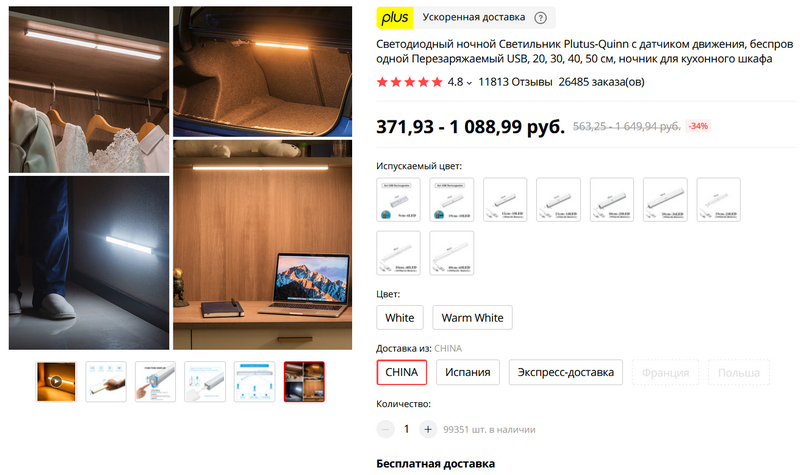Expand the 4.8 rating dropdown chevron
The width and height of the screenshot is (800, 475).
469,83
